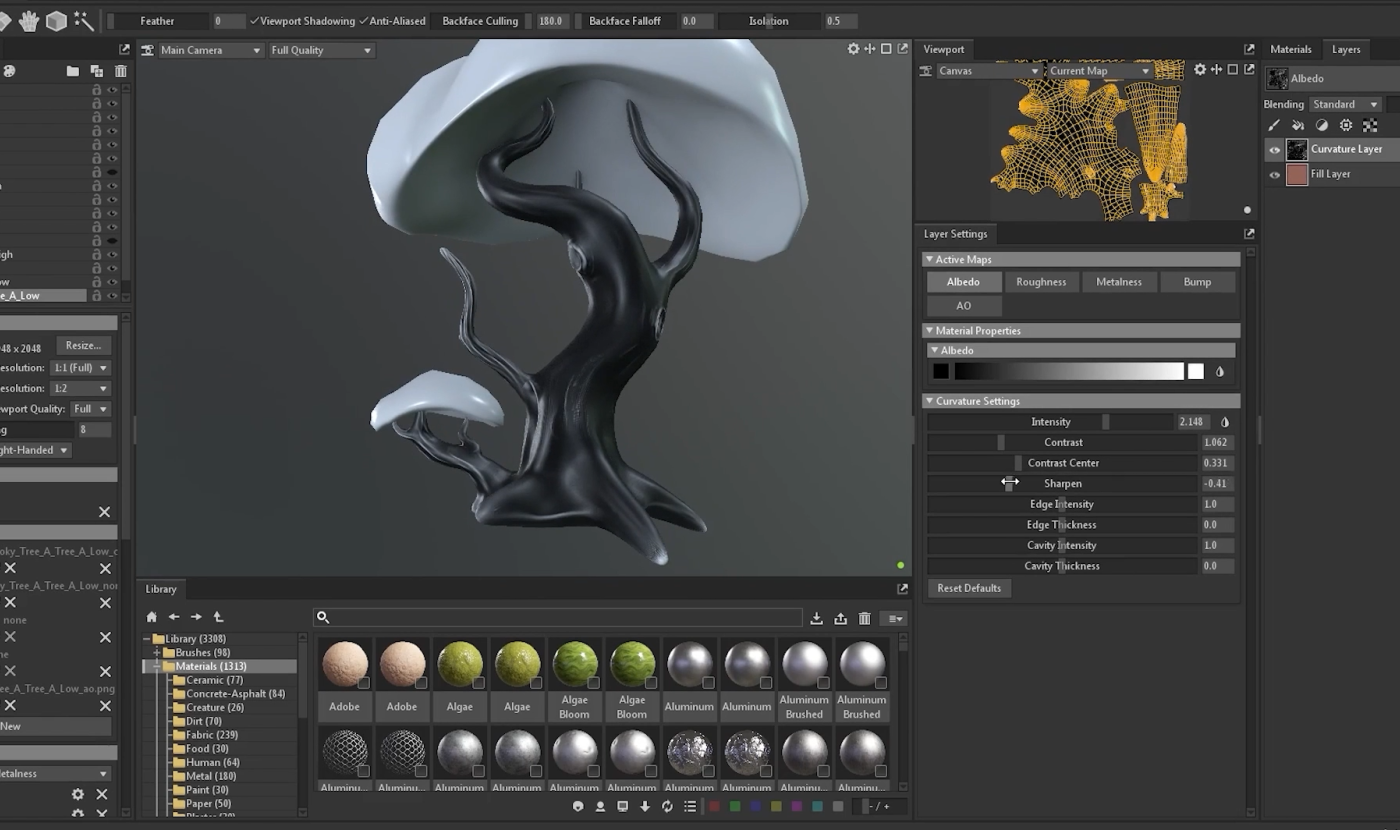Click the Reset Defaults button
1400x830 pixels.
(x=968, y=588)
